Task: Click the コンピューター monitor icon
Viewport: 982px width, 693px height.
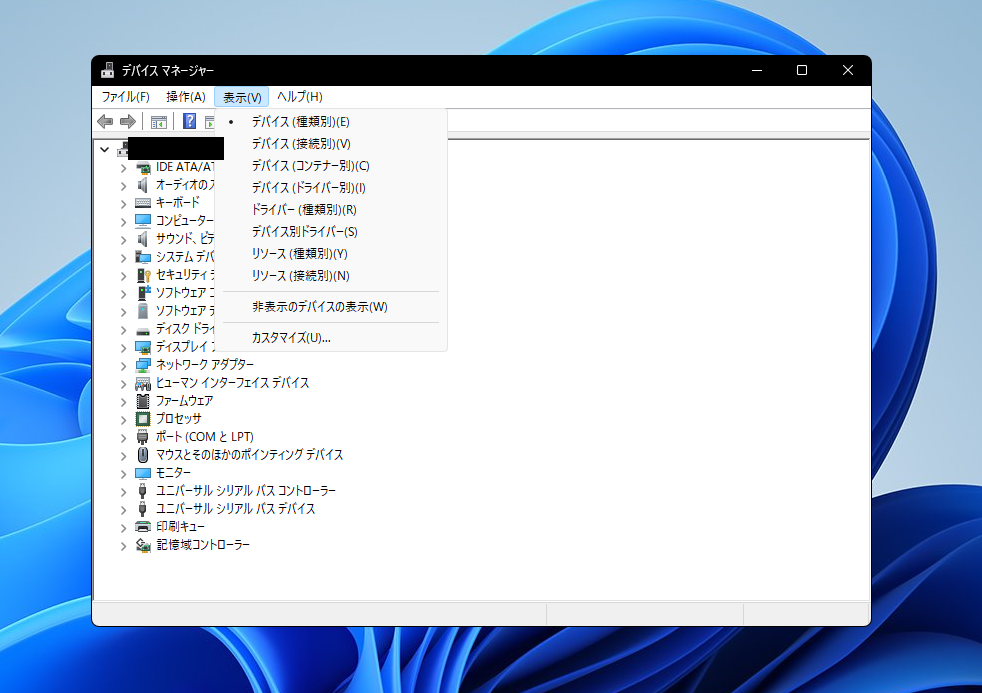Action: [143, 221]
